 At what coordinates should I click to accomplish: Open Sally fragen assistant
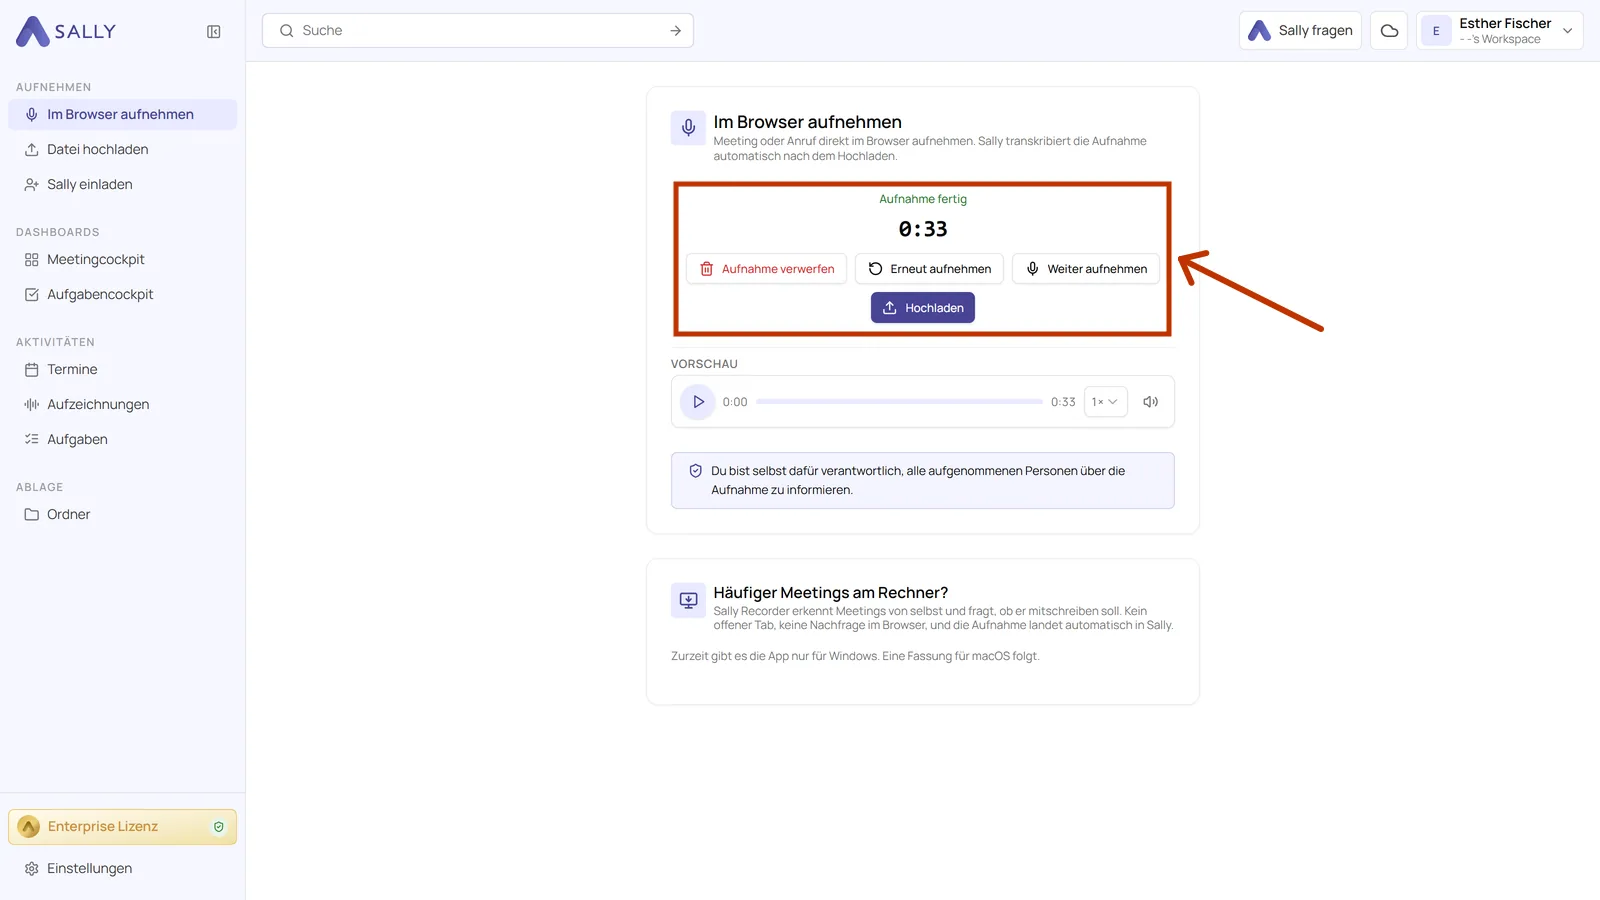click(x=1300, y=31)
